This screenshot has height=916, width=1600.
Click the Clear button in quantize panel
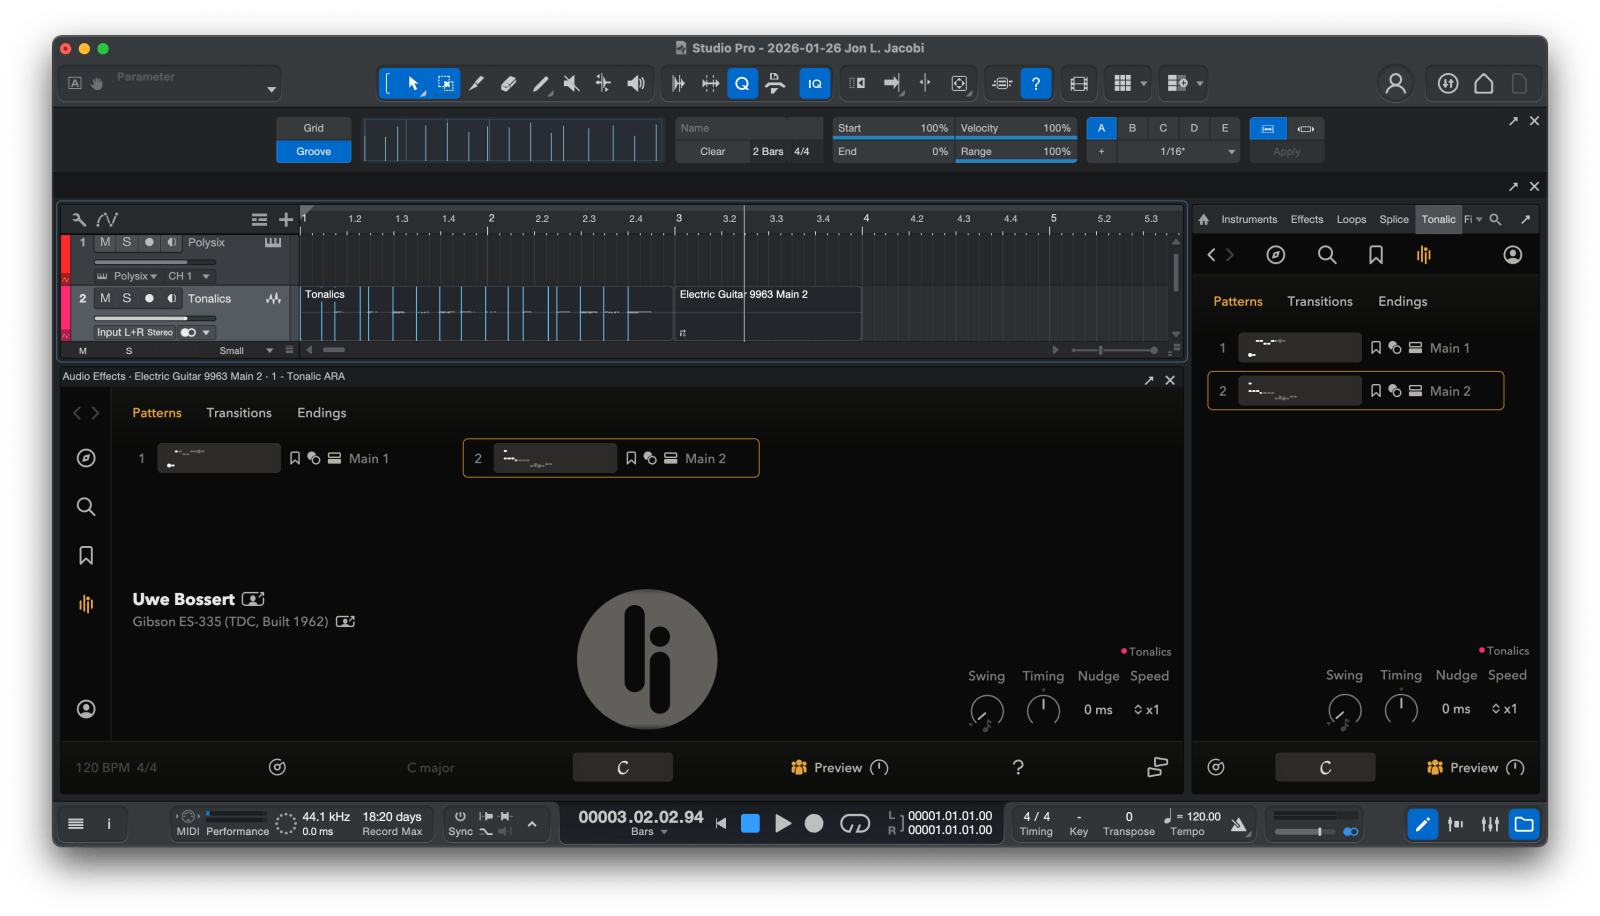(x=712, y=152)
